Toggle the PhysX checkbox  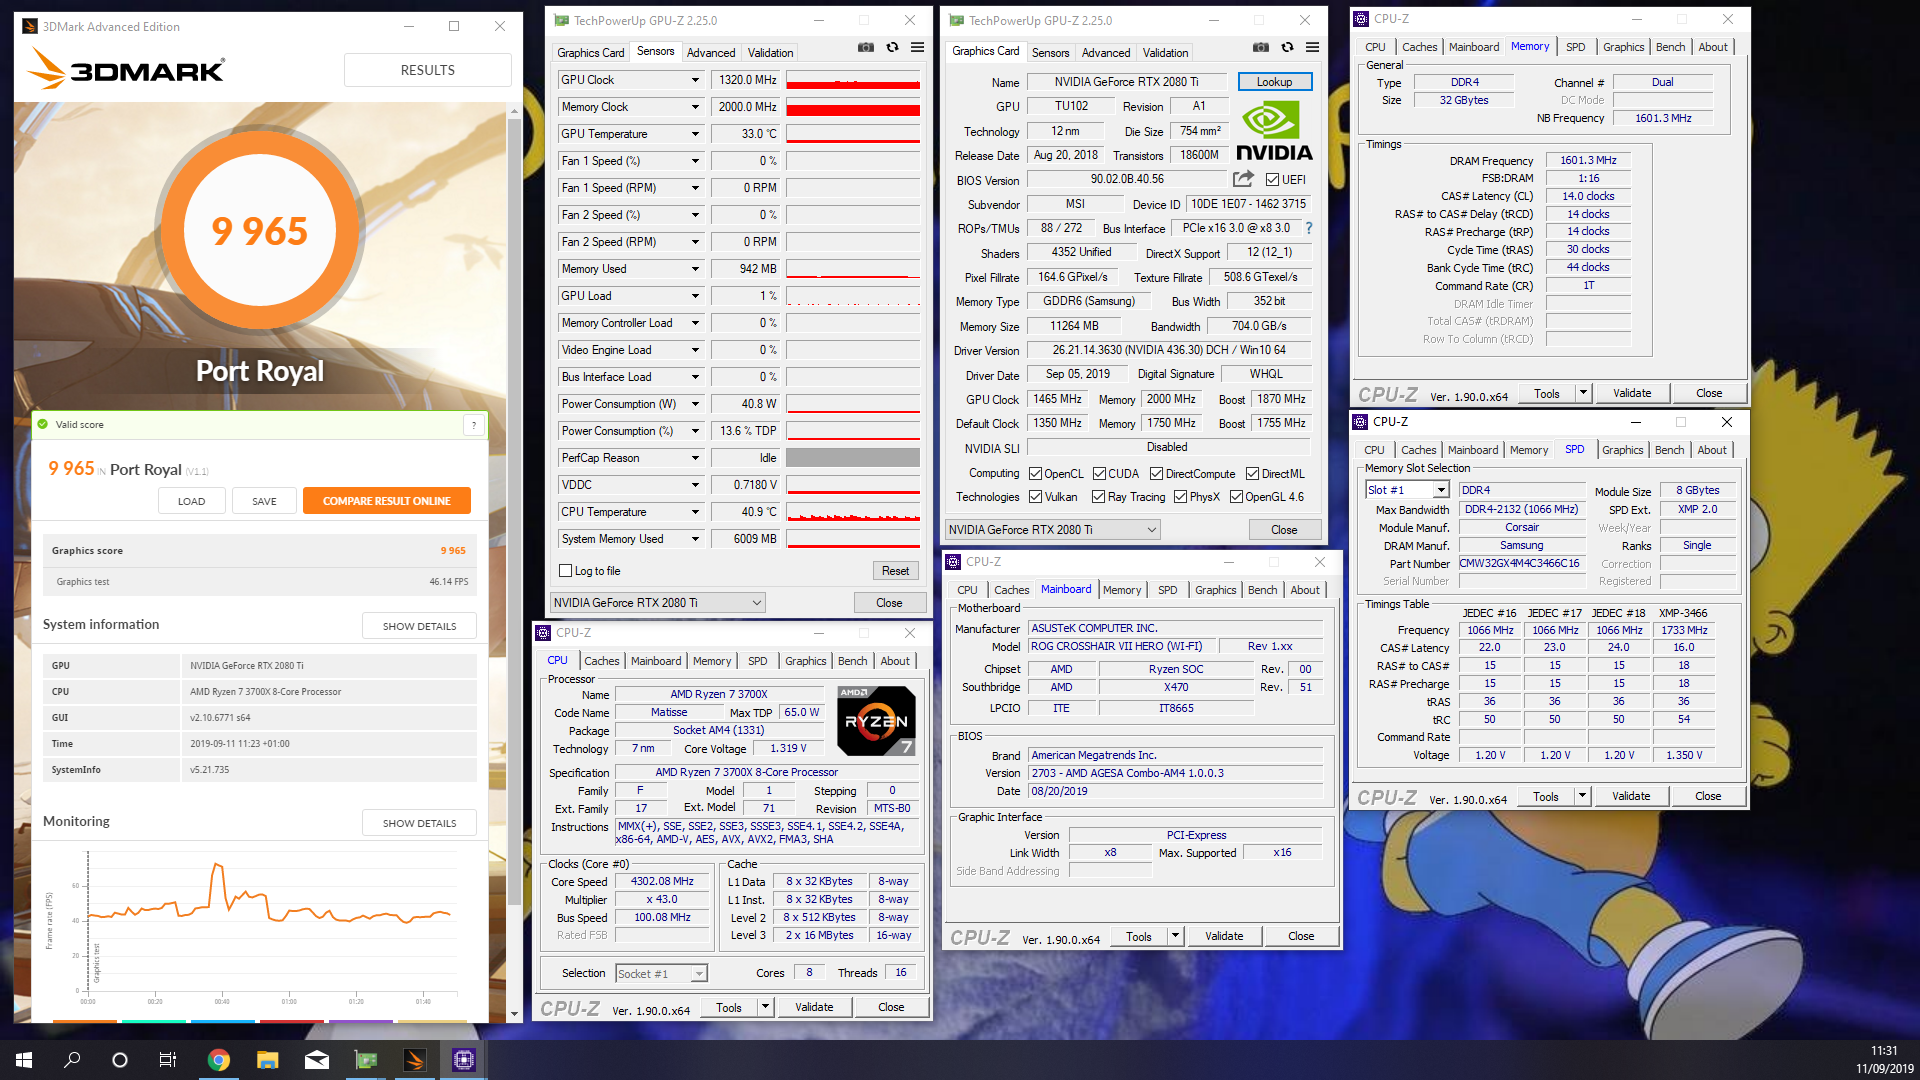[1180, 497]
